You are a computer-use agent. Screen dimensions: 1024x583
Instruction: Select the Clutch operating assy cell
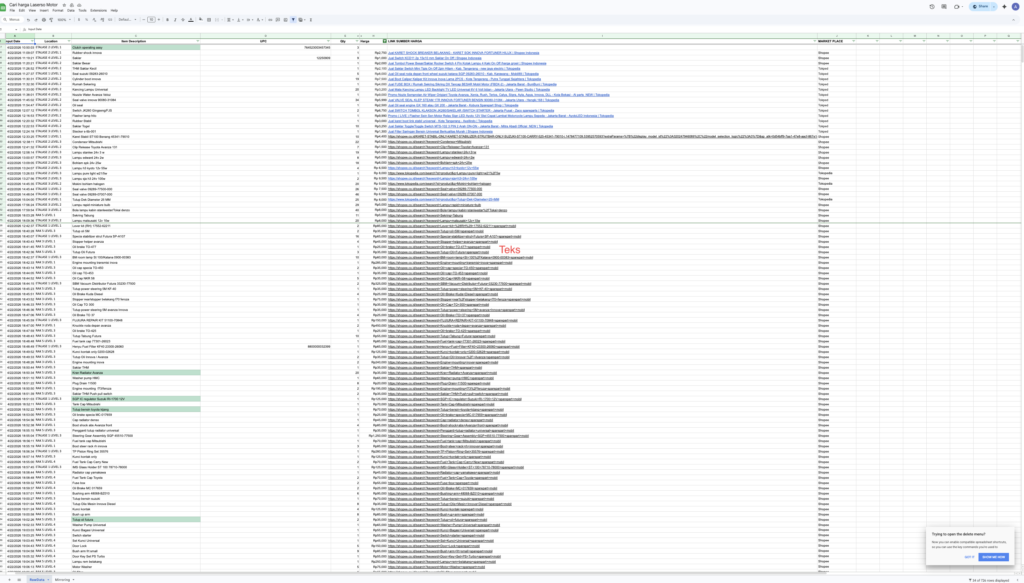click(x=136, y=48)
